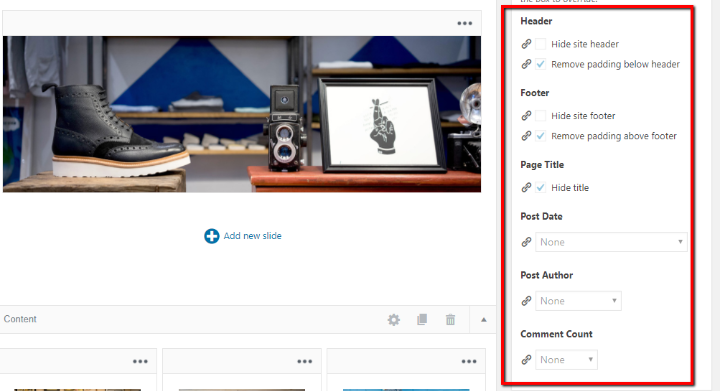Image resolution: width=720 pixels, height=391 pixels.
Task: Select the slide image with shoe and camera
Action: (242, 114)
